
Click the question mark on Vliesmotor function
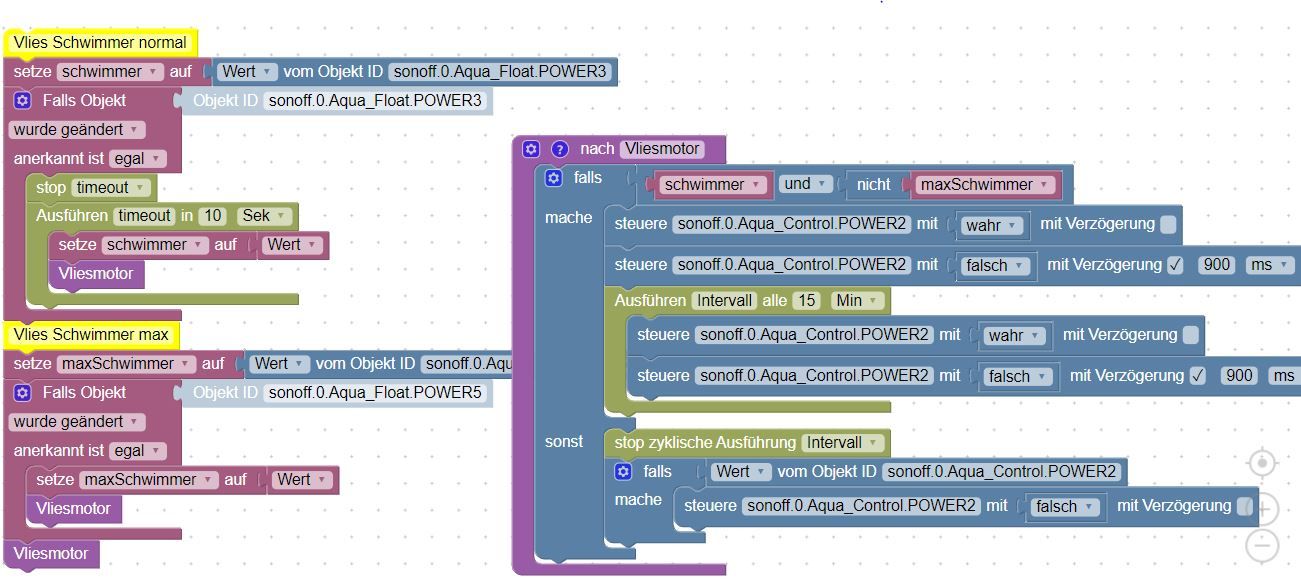[560, 149]
